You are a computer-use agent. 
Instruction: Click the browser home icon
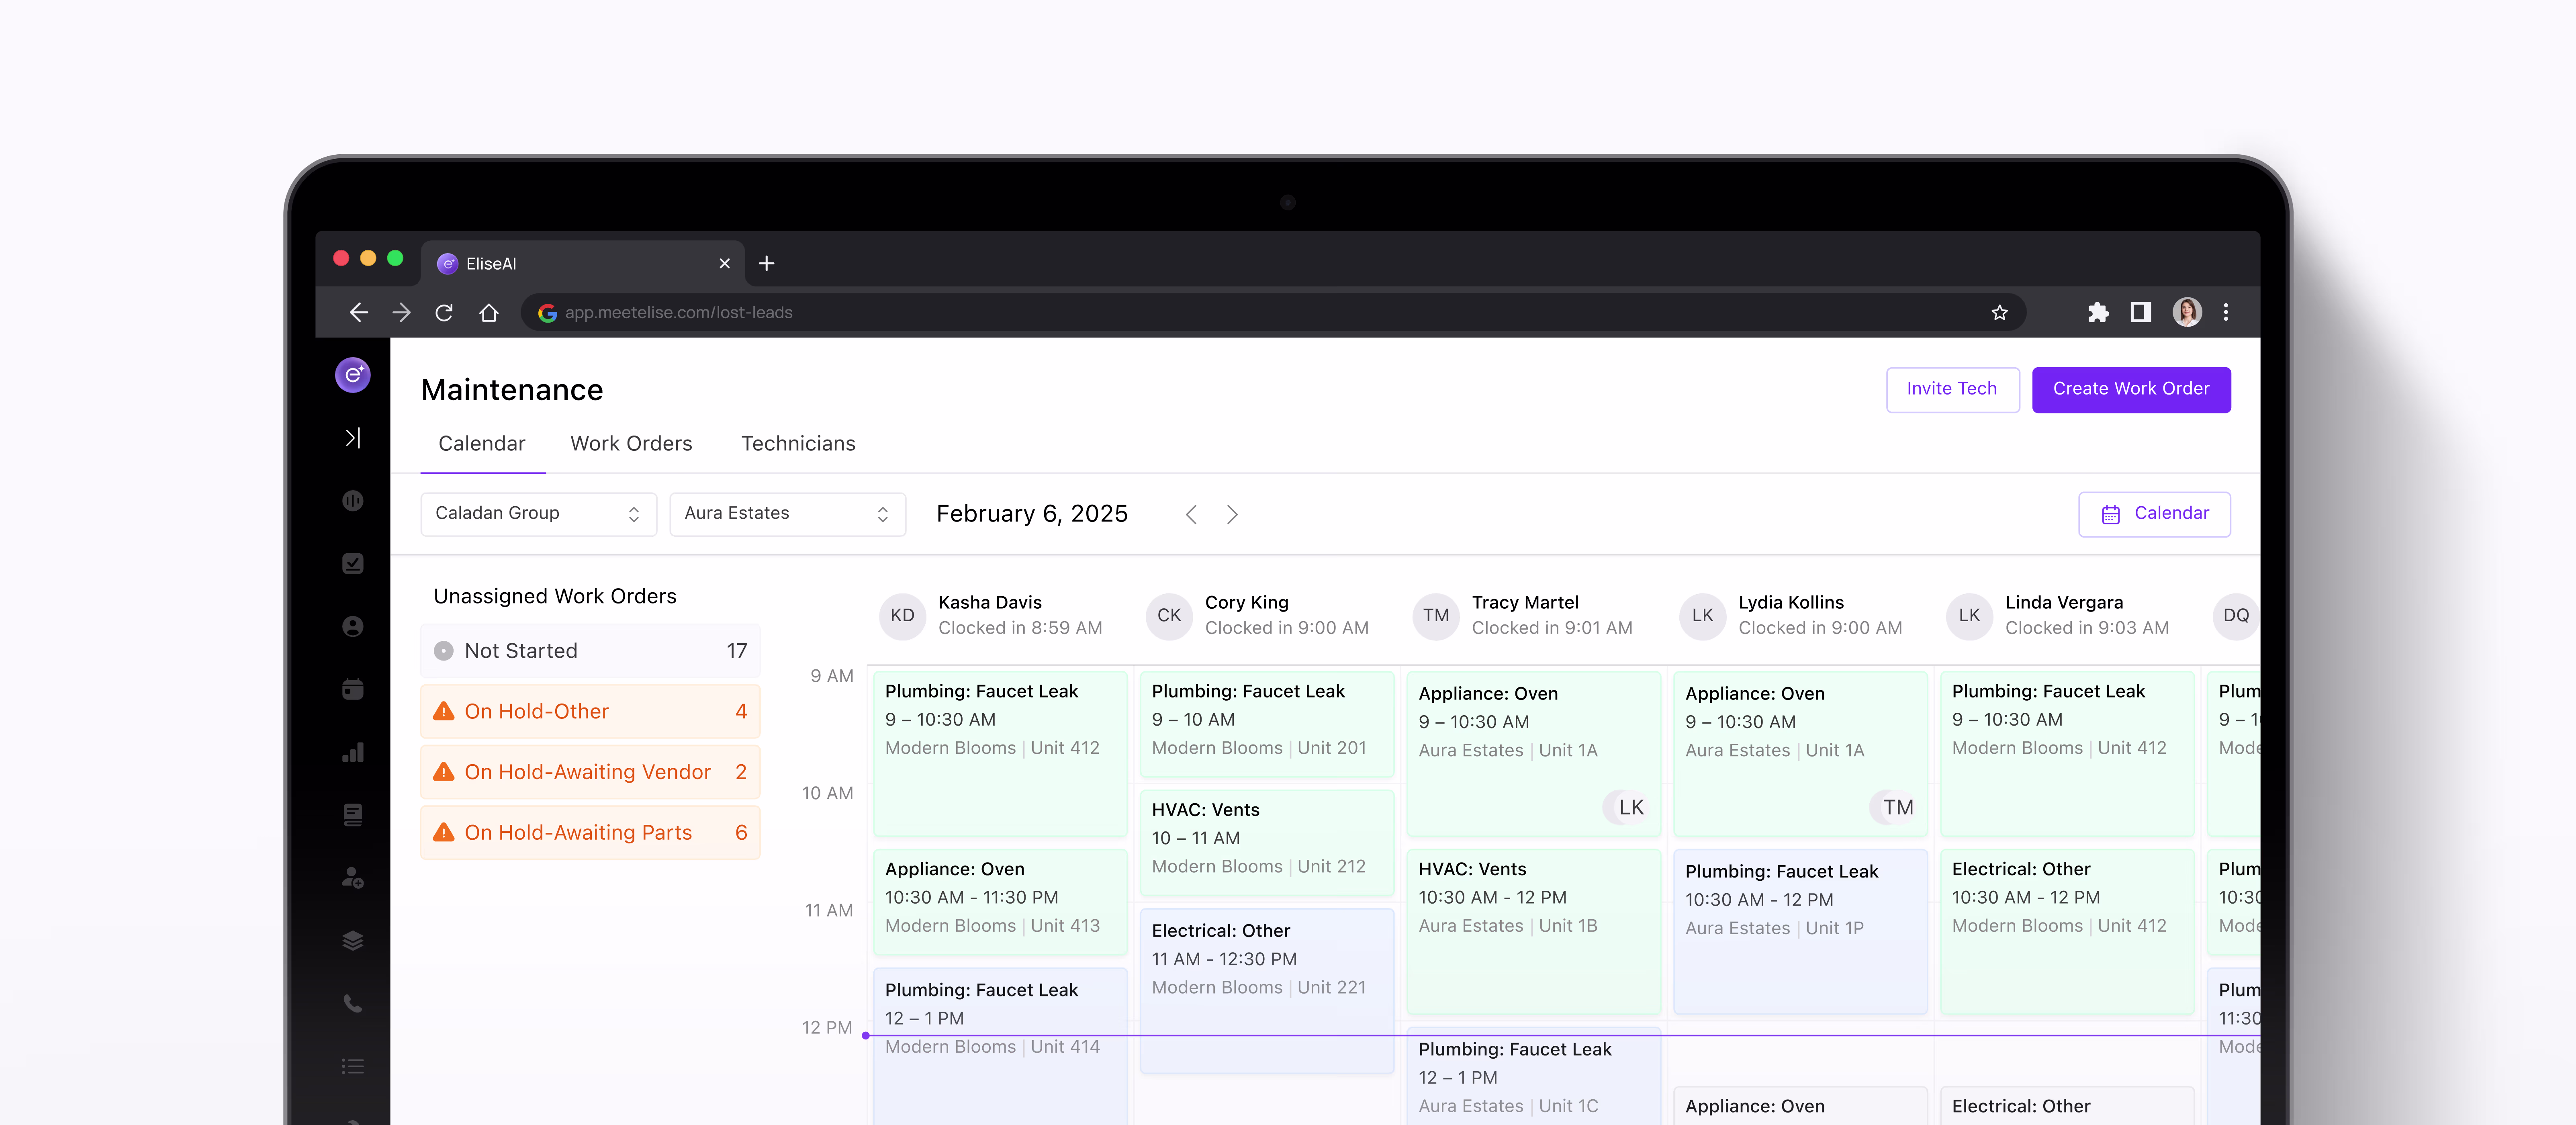coord(488,313)
